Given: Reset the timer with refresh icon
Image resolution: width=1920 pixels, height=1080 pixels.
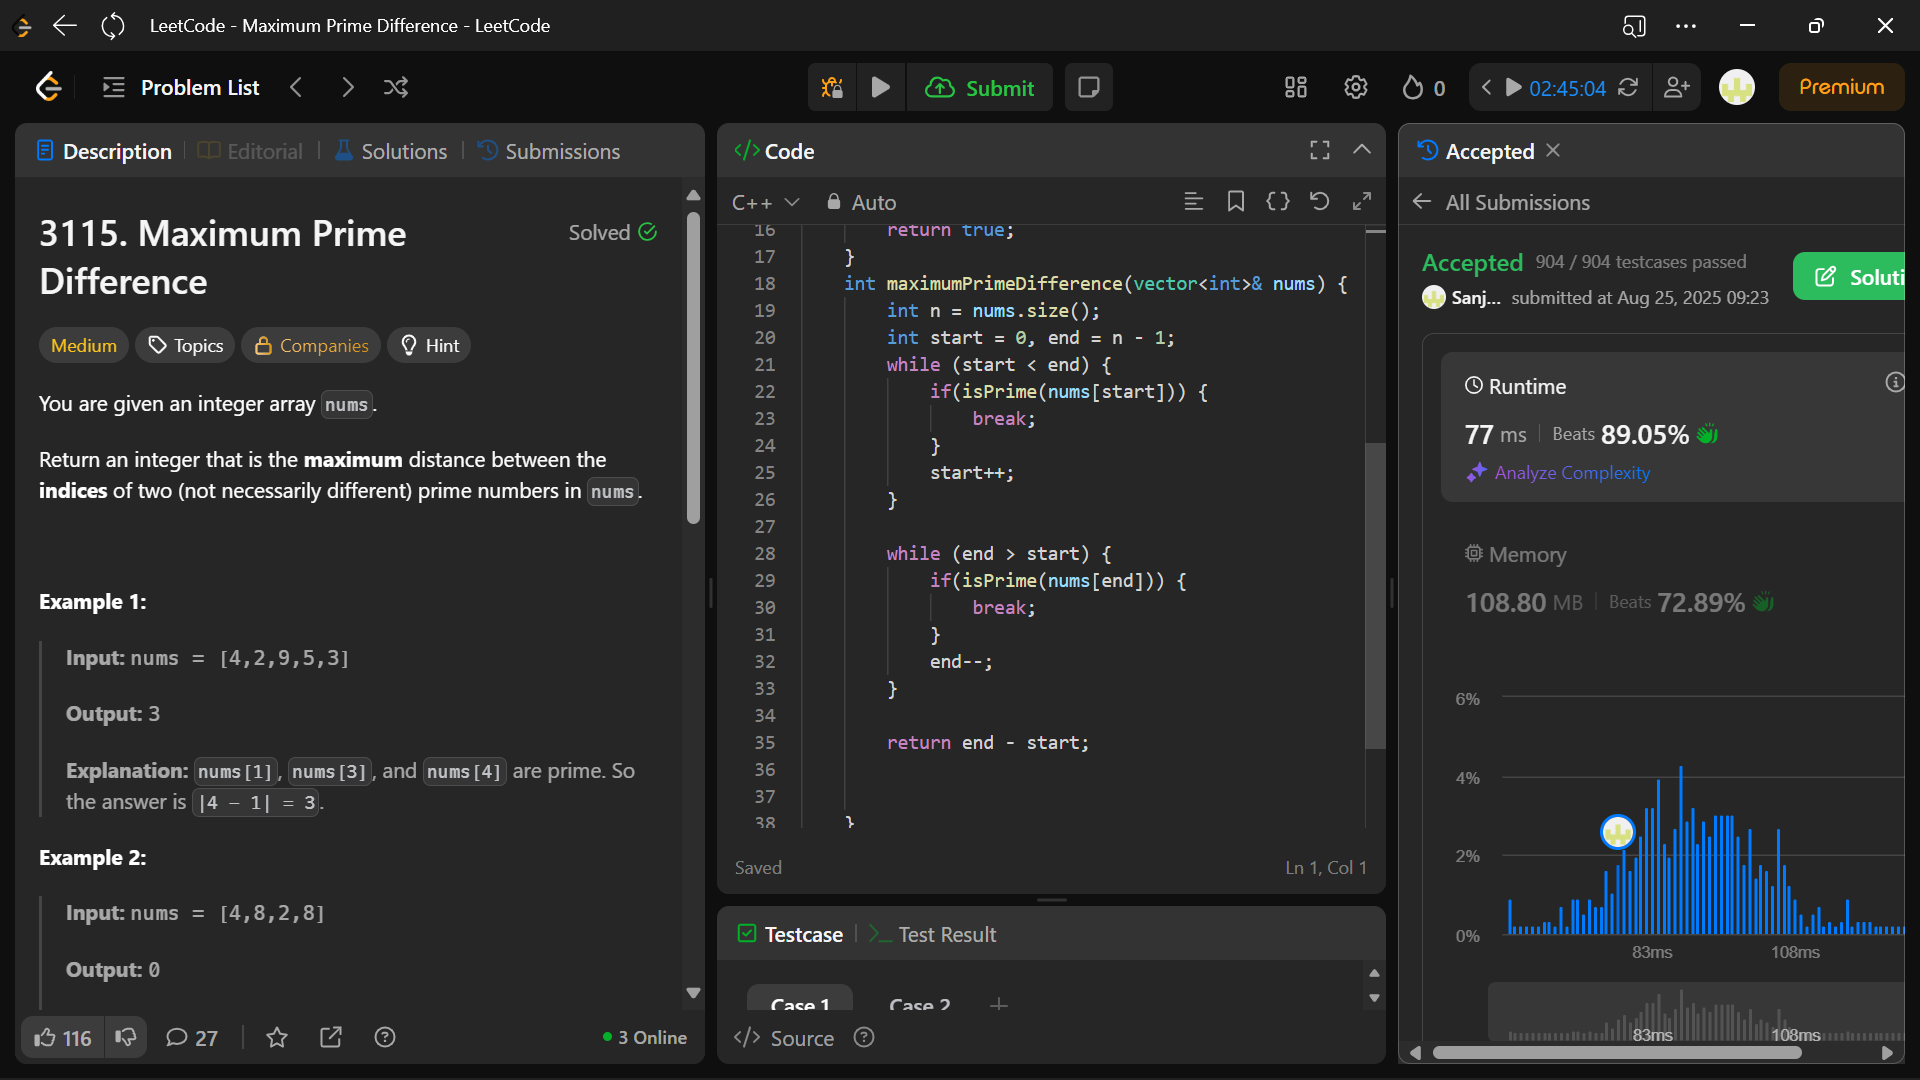Looking at the screenshot, I should (x=1628, y=88).
